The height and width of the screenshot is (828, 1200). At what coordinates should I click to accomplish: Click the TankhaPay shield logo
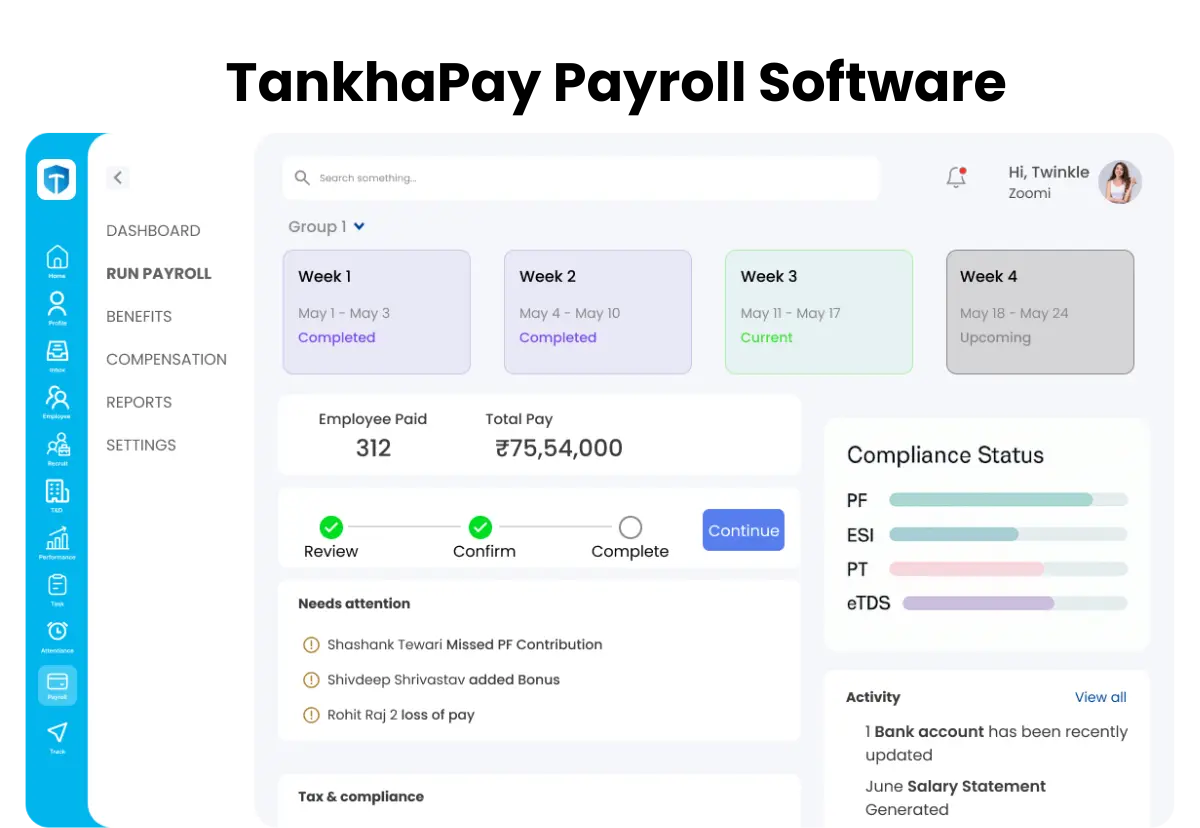pos(57,180)
